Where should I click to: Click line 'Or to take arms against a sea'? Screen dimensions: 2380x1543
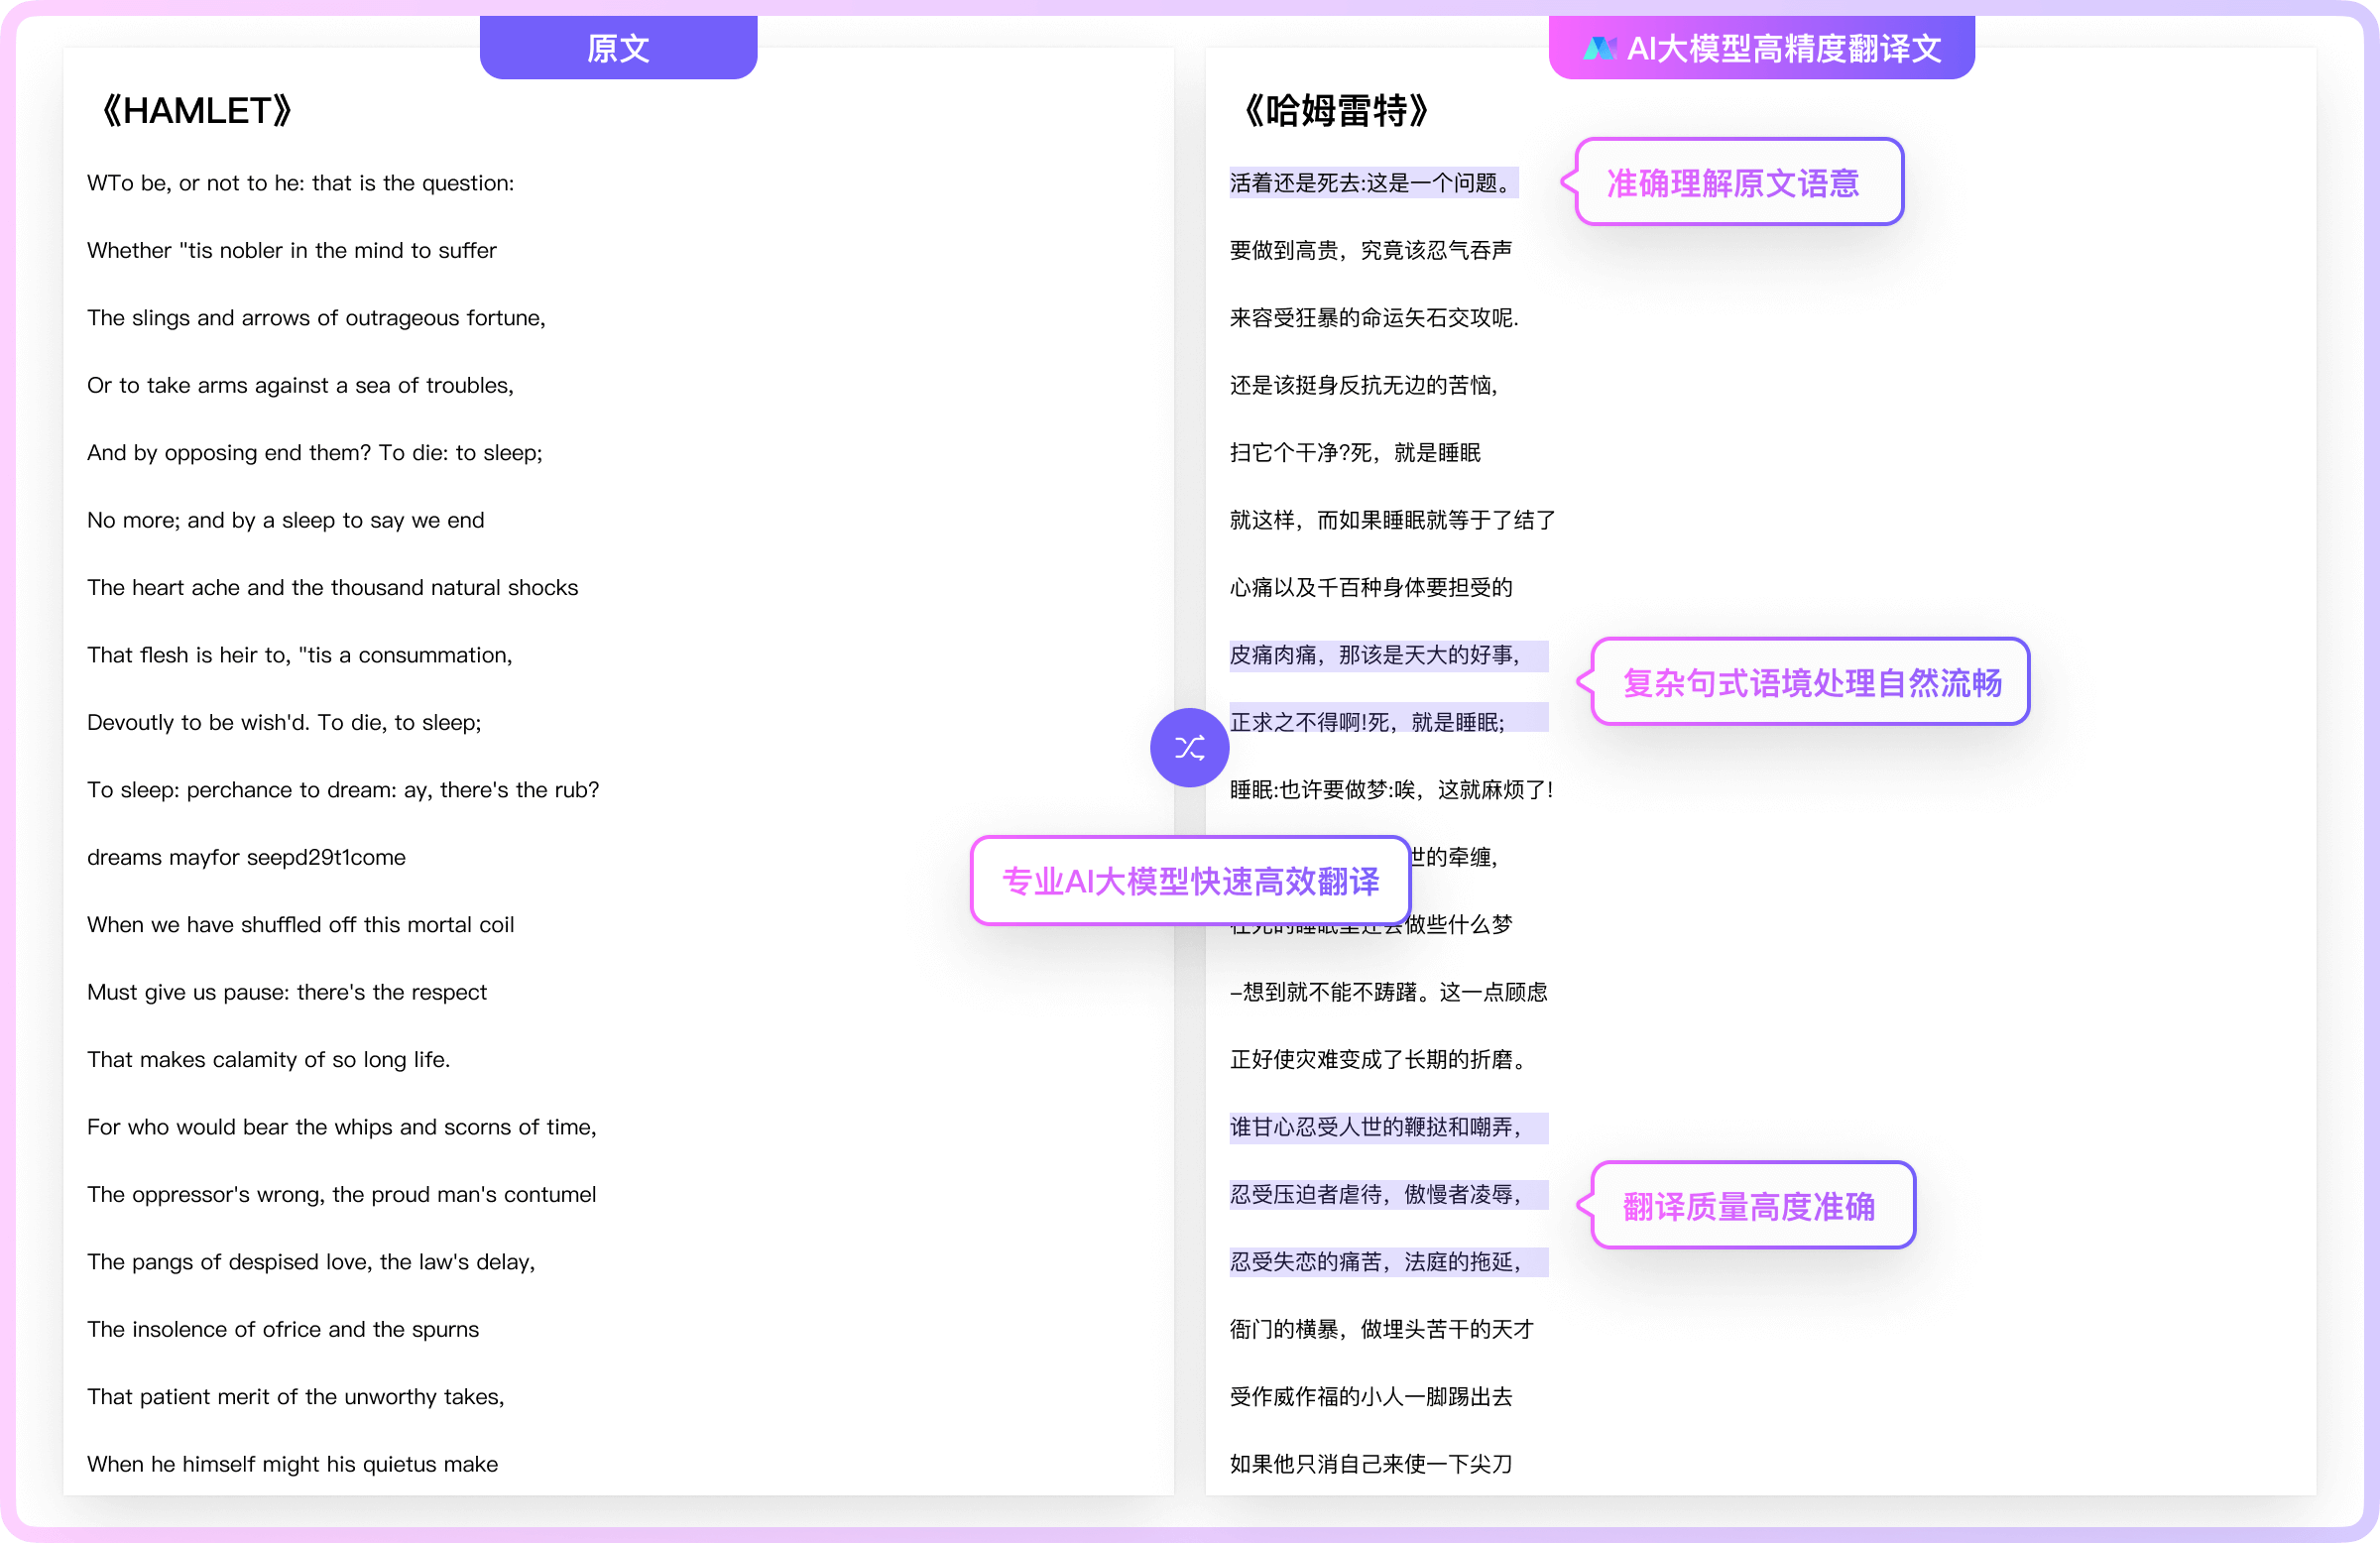[x=300, y=385]
